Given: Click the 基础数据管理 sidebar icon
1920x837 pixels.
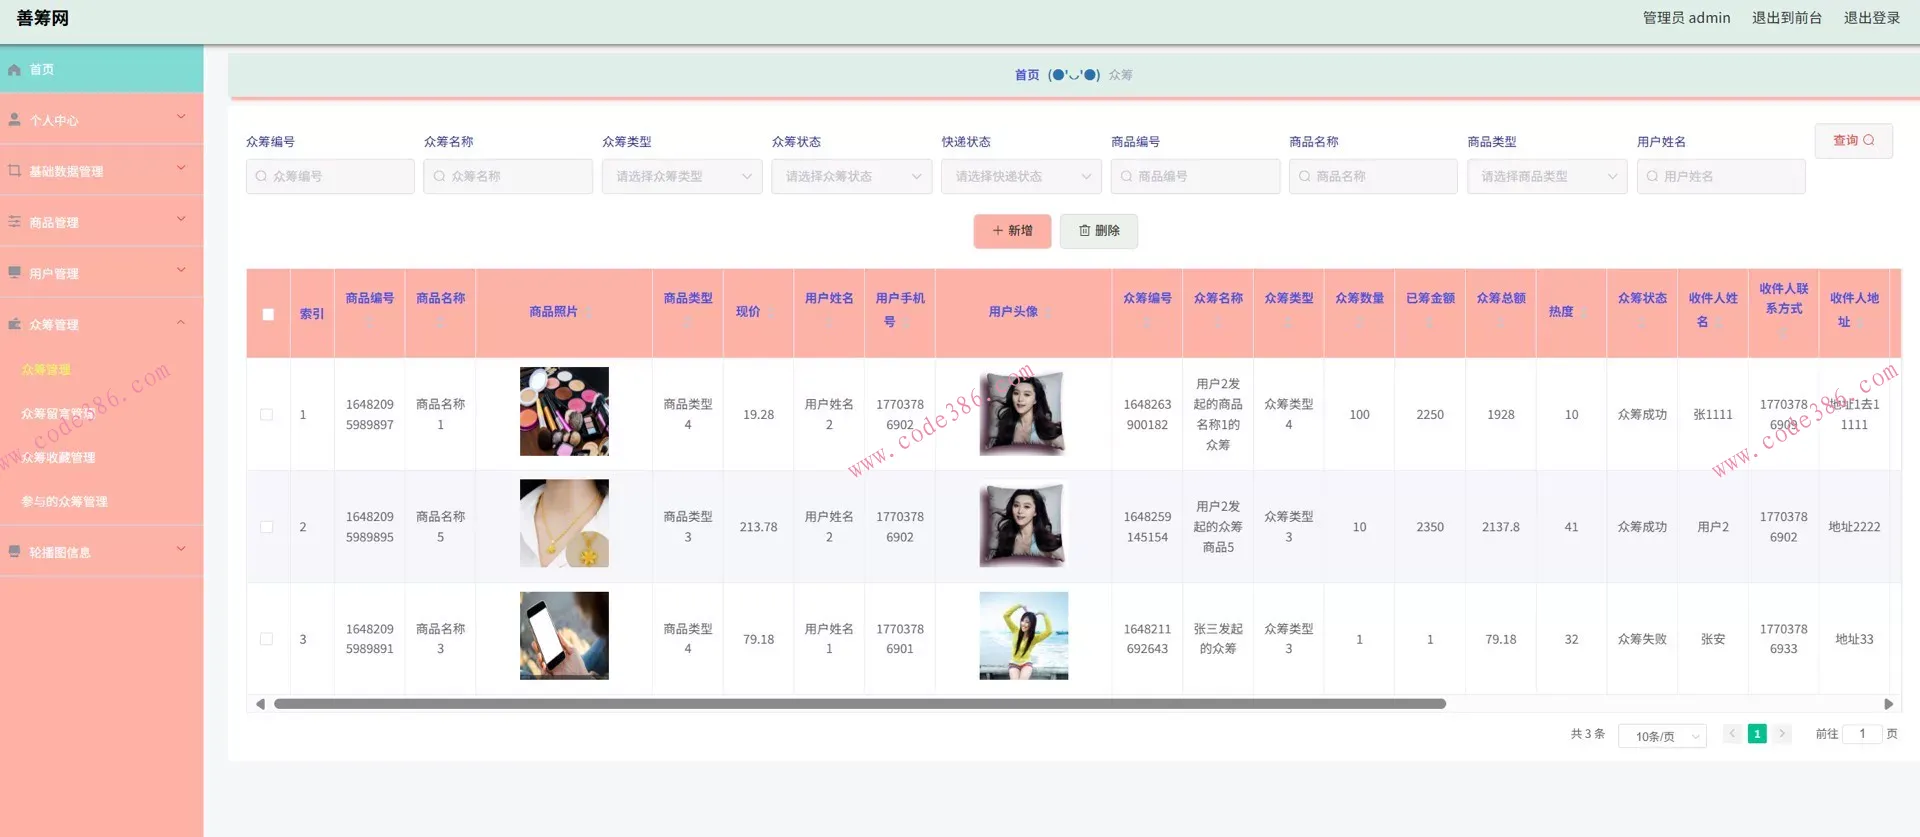Looking at the screenshot, I should pyautogui.click(x=14, y=171).
